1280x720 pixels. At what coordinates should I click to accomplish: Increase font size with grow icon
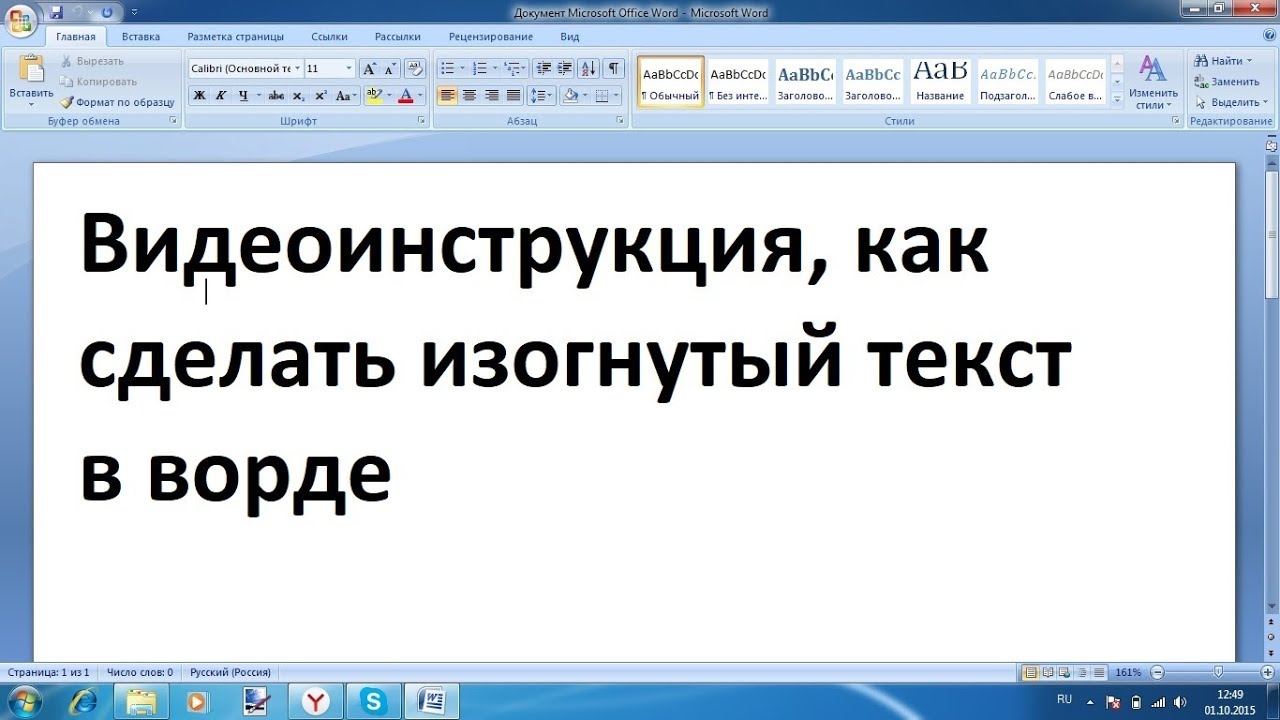(x=369, y=68)
